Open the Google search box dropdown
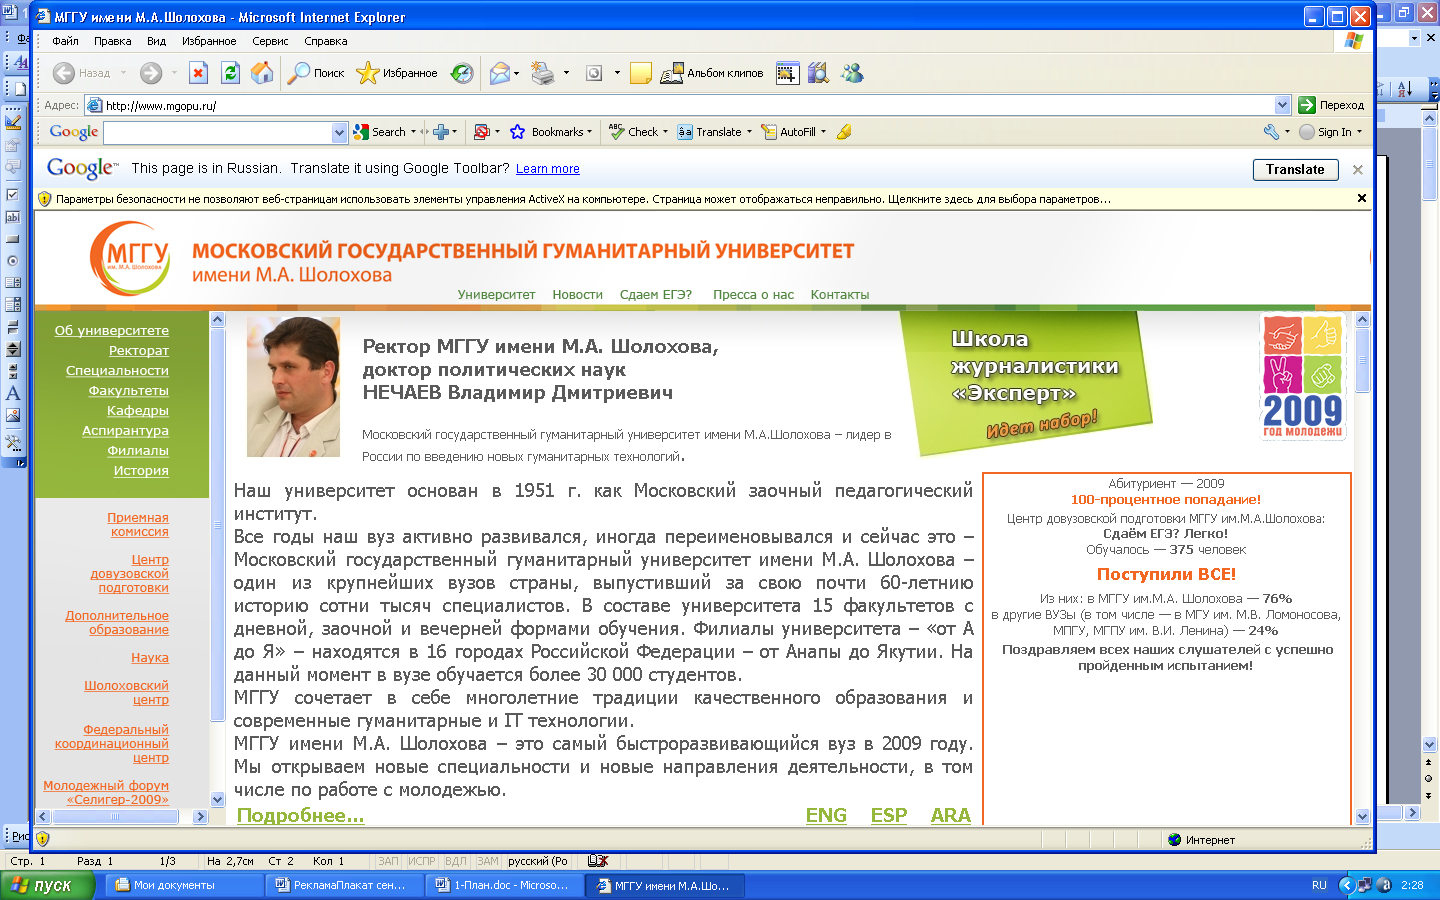The height and width of the screenshot is (900, 1440). [x=339, y=132]
